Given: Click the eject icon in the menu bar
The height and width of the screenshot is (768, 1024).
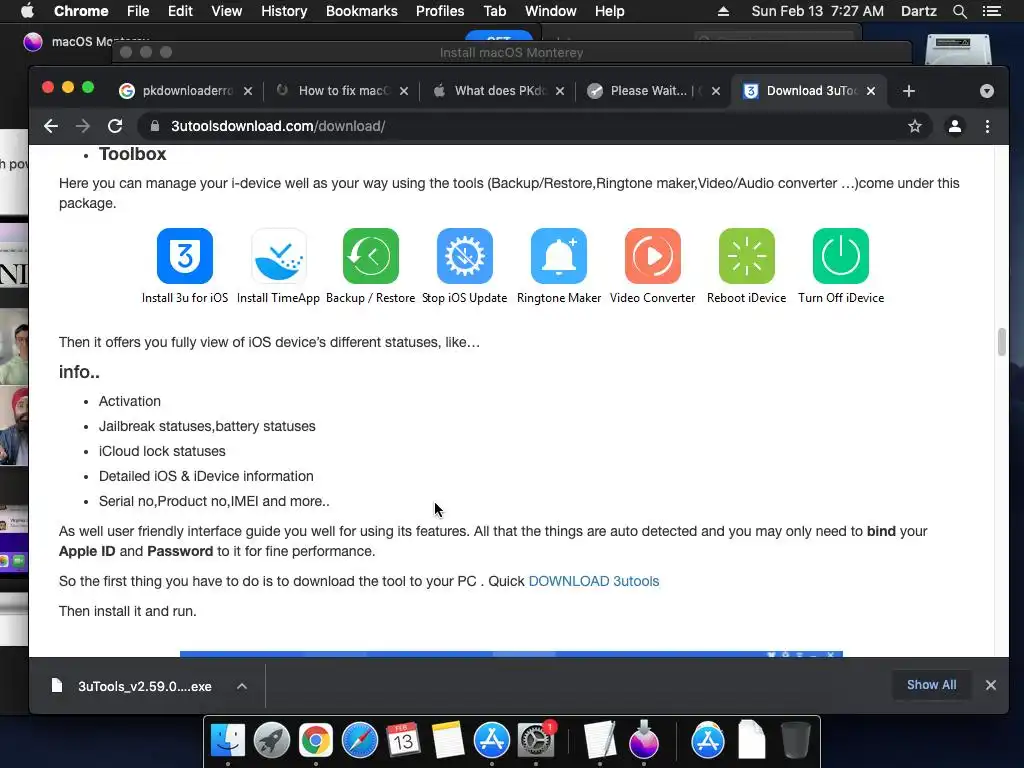Looking at the screenshot, I should tap(723, 11).
